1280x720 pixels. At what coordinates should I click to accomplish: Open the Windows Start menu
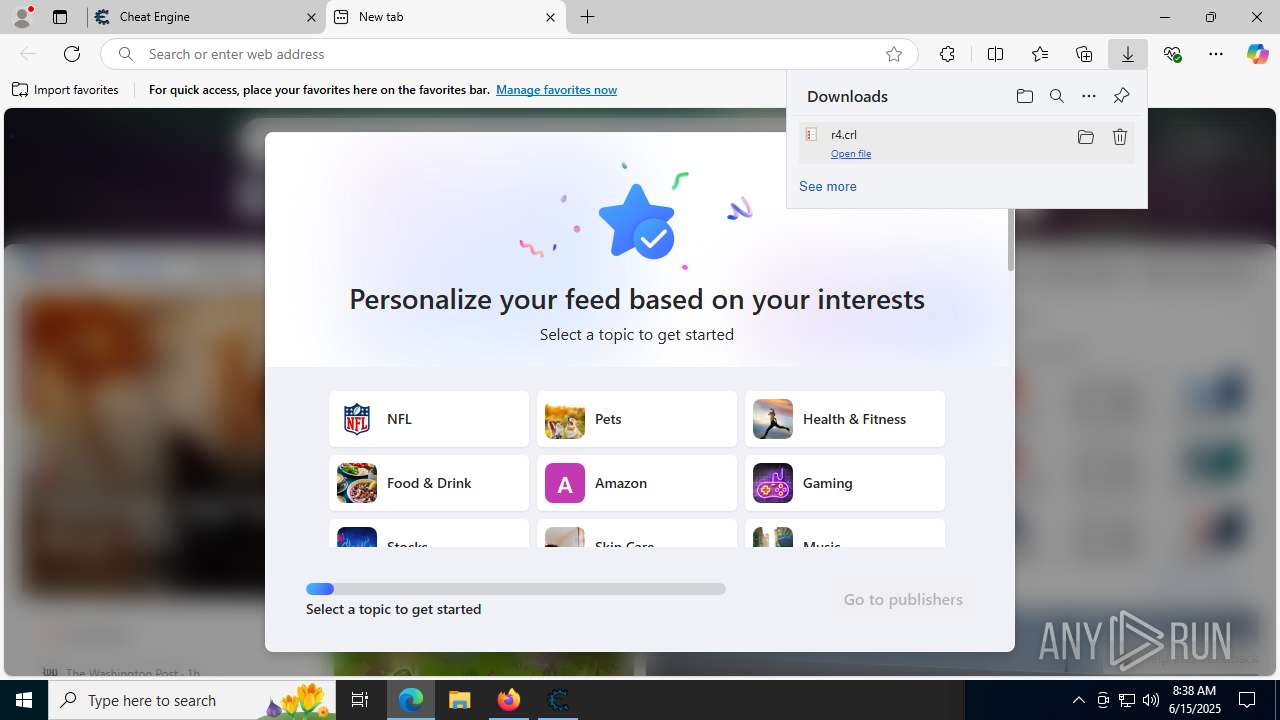click(24, 700)
